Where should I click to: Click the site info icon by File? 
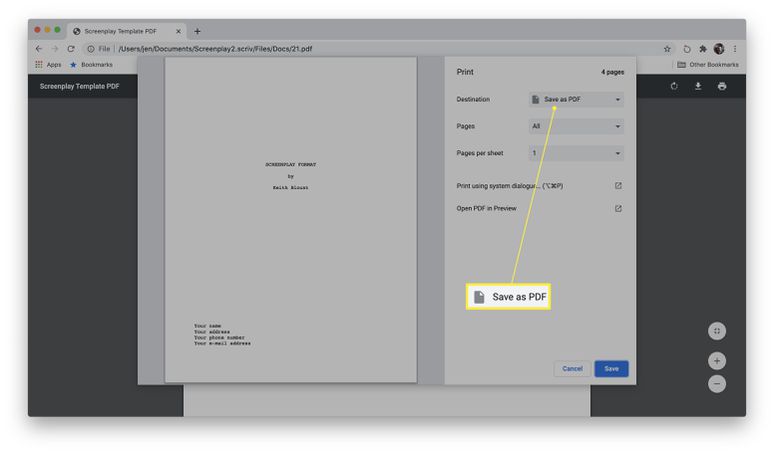[x=90, y=49]
